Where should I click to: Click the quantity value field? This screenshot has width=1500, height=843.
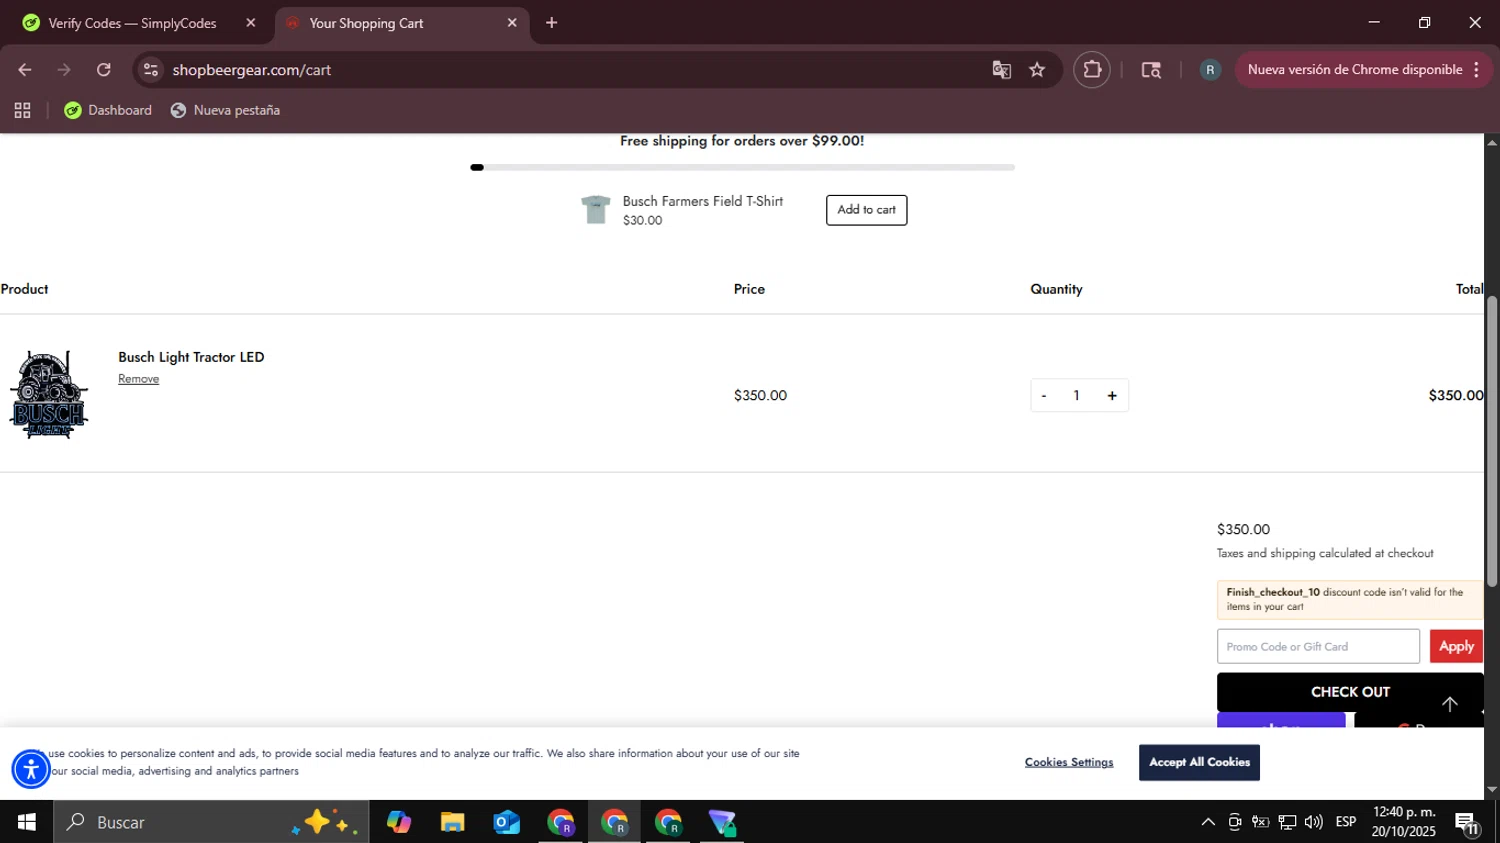[x=1077, y=396]
